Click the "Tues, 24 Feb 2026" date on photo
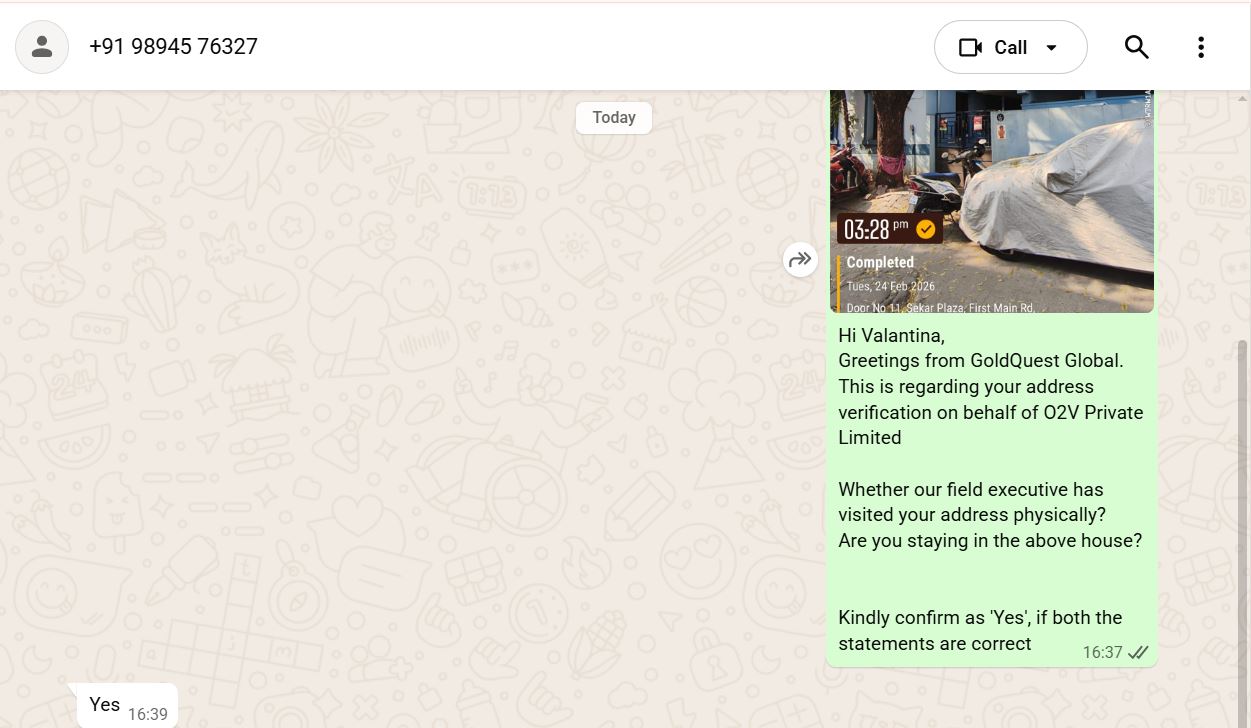This screenshot has width=1251, height=728. point(891,286)
